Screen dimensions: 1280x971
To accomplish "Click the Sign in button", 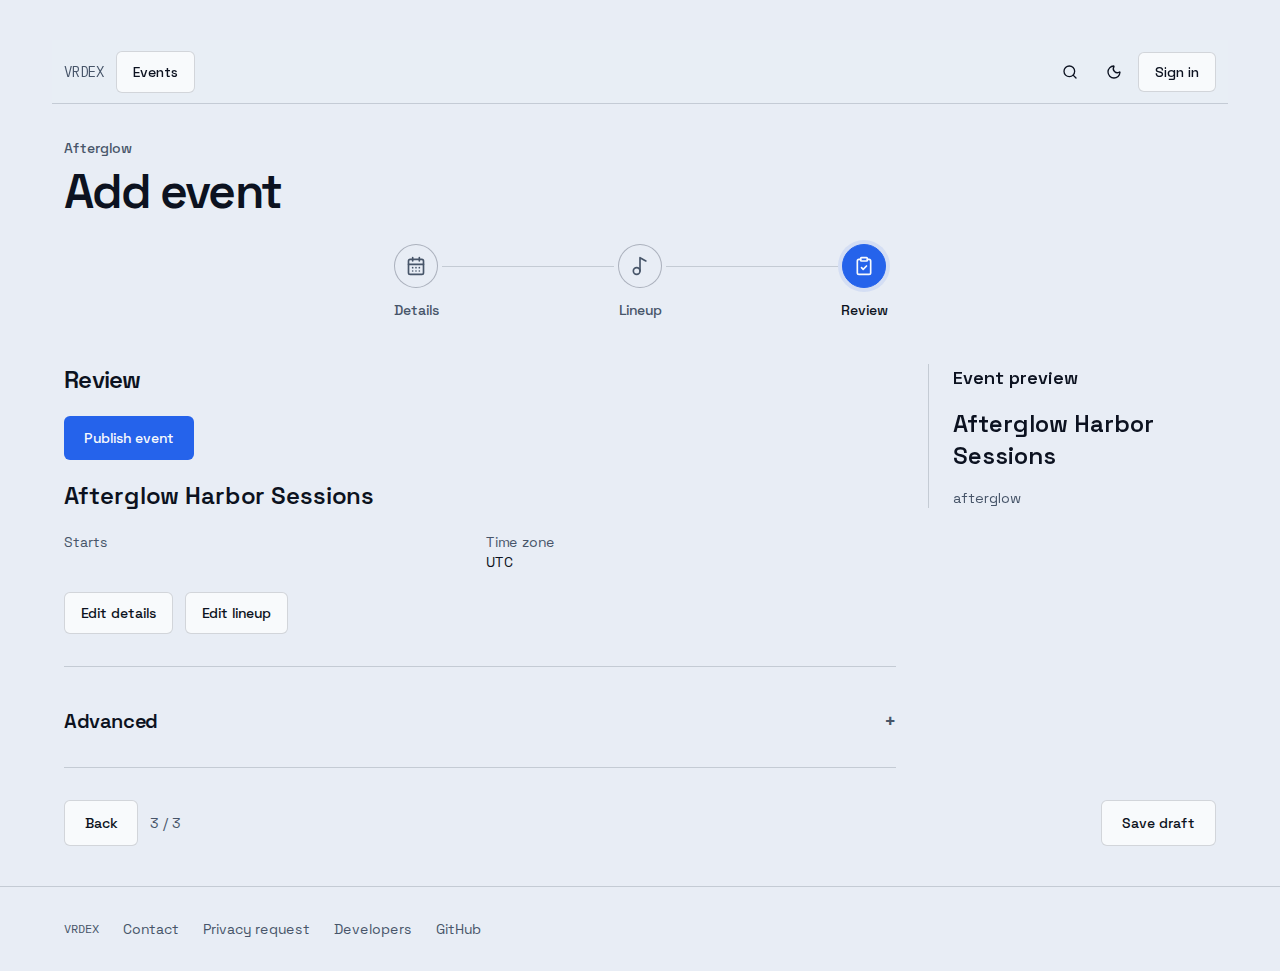I will [1176, 72].
